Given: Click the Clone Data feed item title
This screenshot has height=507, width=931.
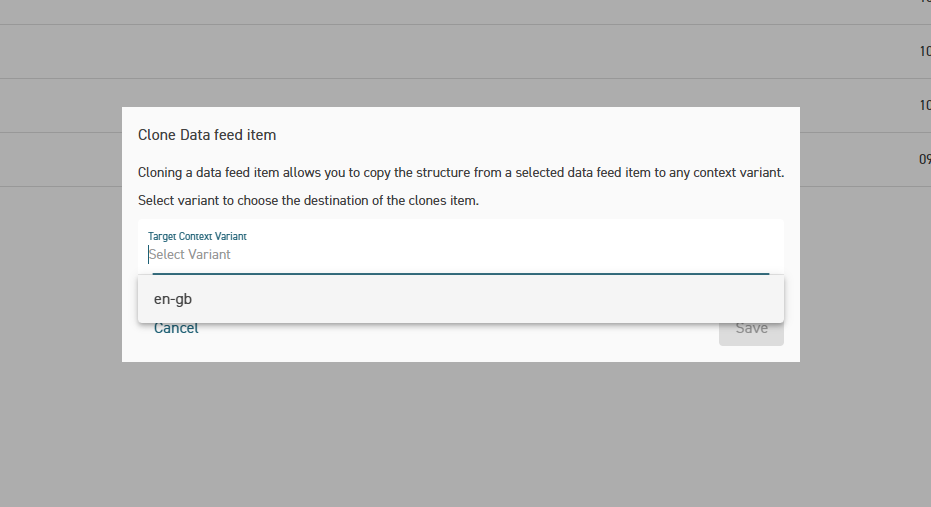Looking at the screenshot, I should click(207, 134).
